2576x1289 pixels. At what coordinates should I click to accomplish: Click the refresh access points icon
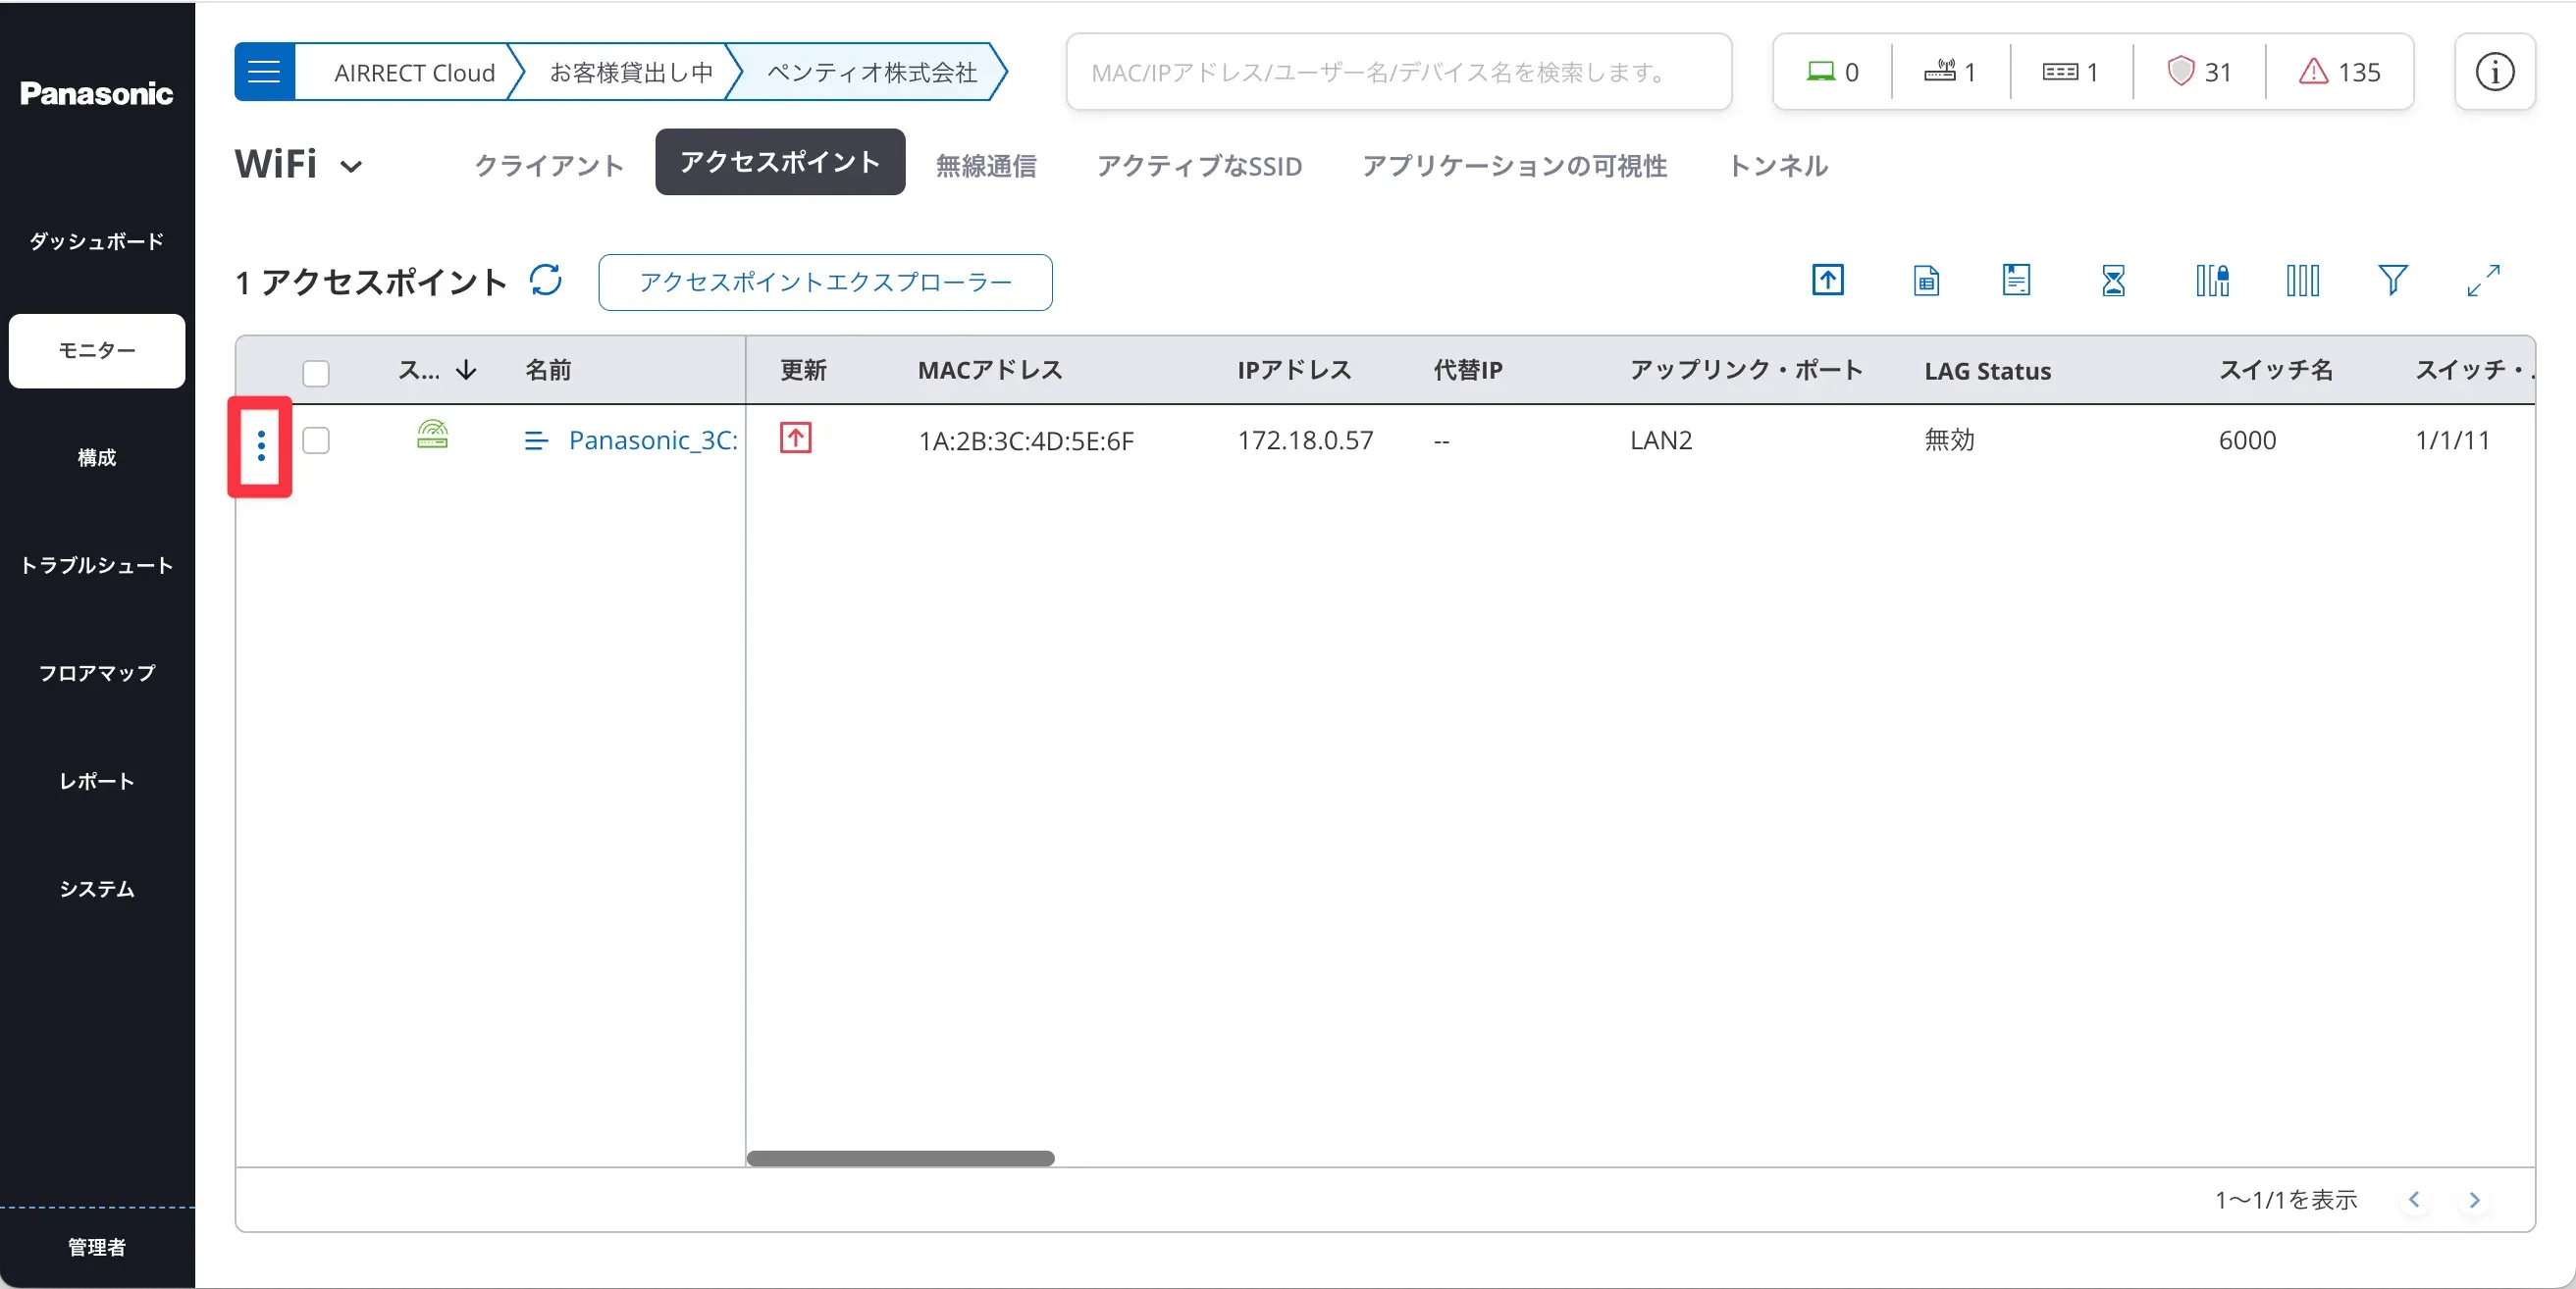tap(546, 281)
